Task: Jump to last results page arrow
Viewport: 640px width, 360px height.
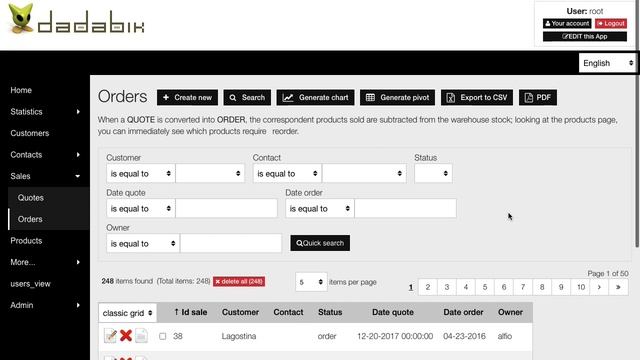Action: (x=618, y=287)
